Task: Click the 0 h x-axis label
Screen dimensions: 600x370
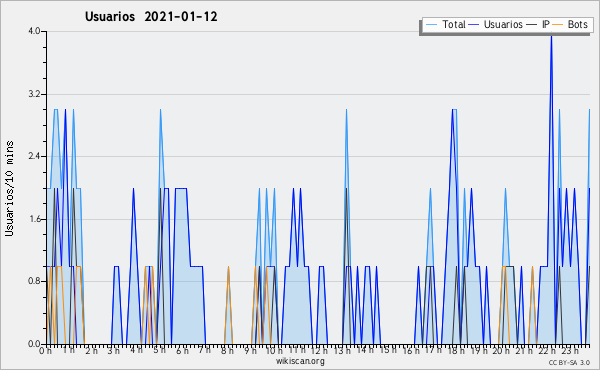Action: point(46,351)
